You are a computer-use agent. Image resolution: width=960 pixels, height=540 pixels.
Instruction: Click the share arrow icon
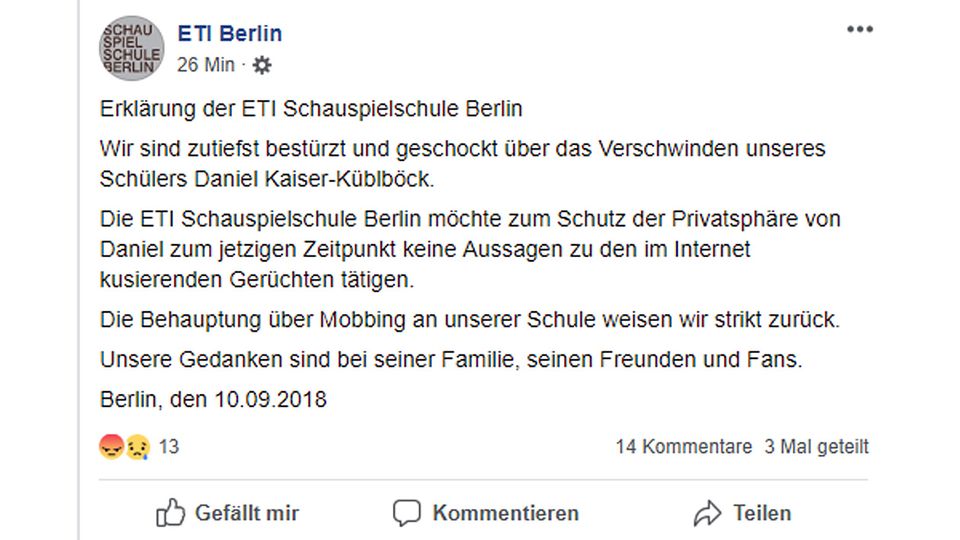pyautogui.click(x=707, y=514)
